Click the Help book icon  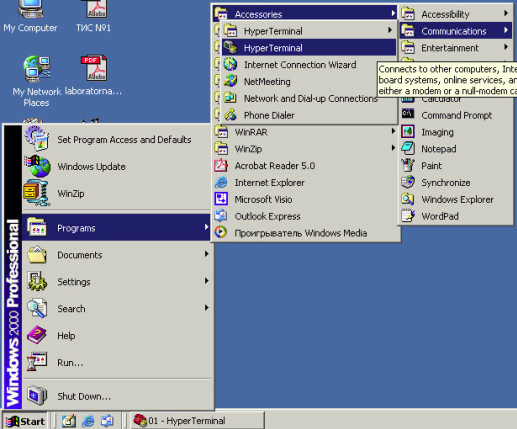(x=37, y=335)
